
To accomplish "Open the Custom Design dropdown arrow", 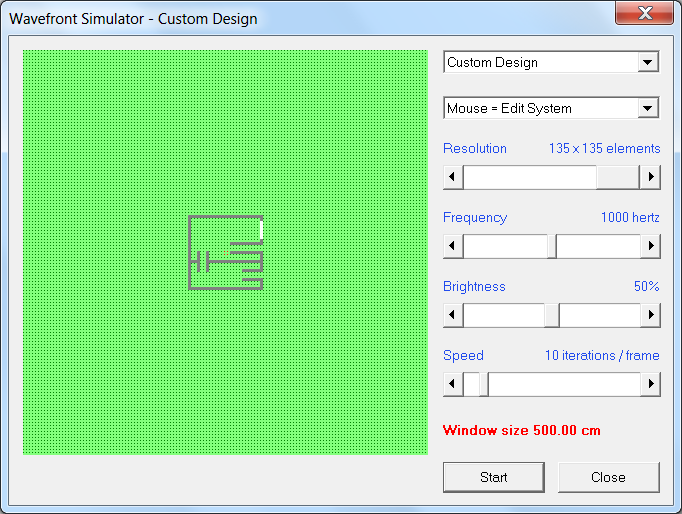I will (x=648, y=62).
